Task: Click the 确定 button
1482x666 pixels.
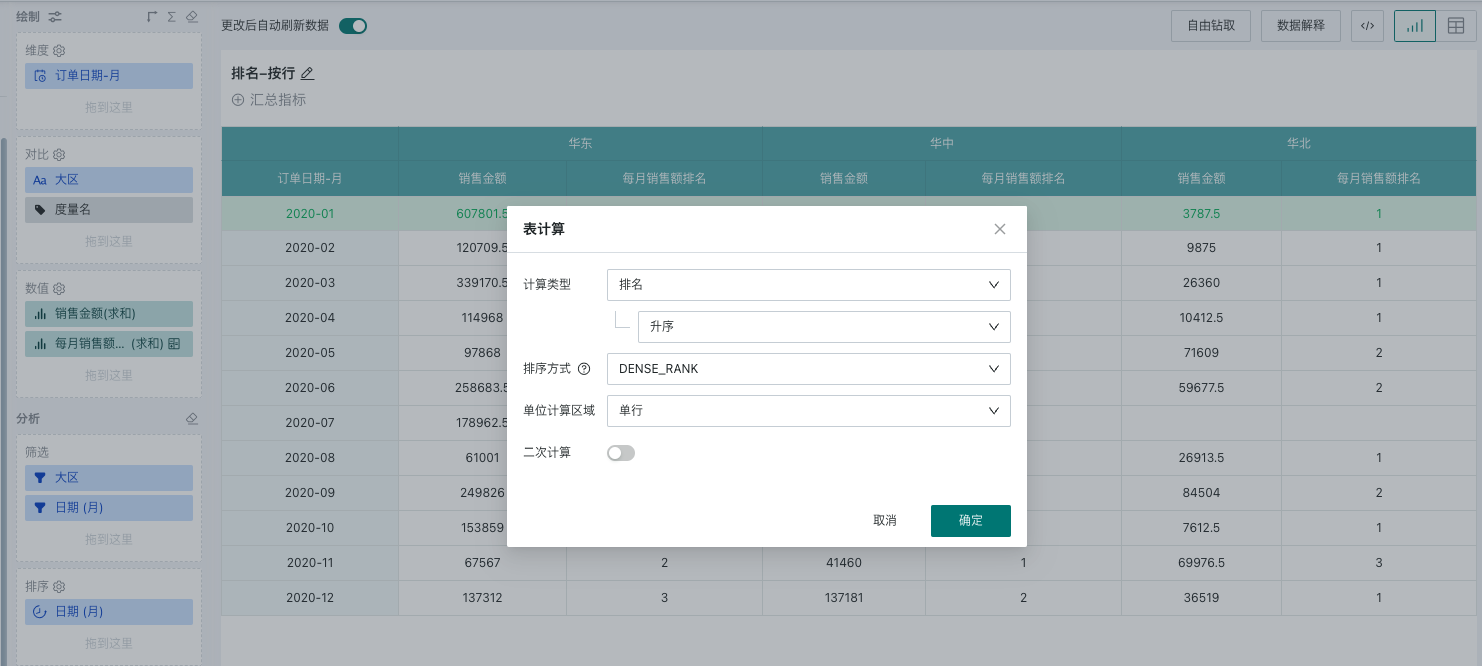Action: (x=970, y=521)
